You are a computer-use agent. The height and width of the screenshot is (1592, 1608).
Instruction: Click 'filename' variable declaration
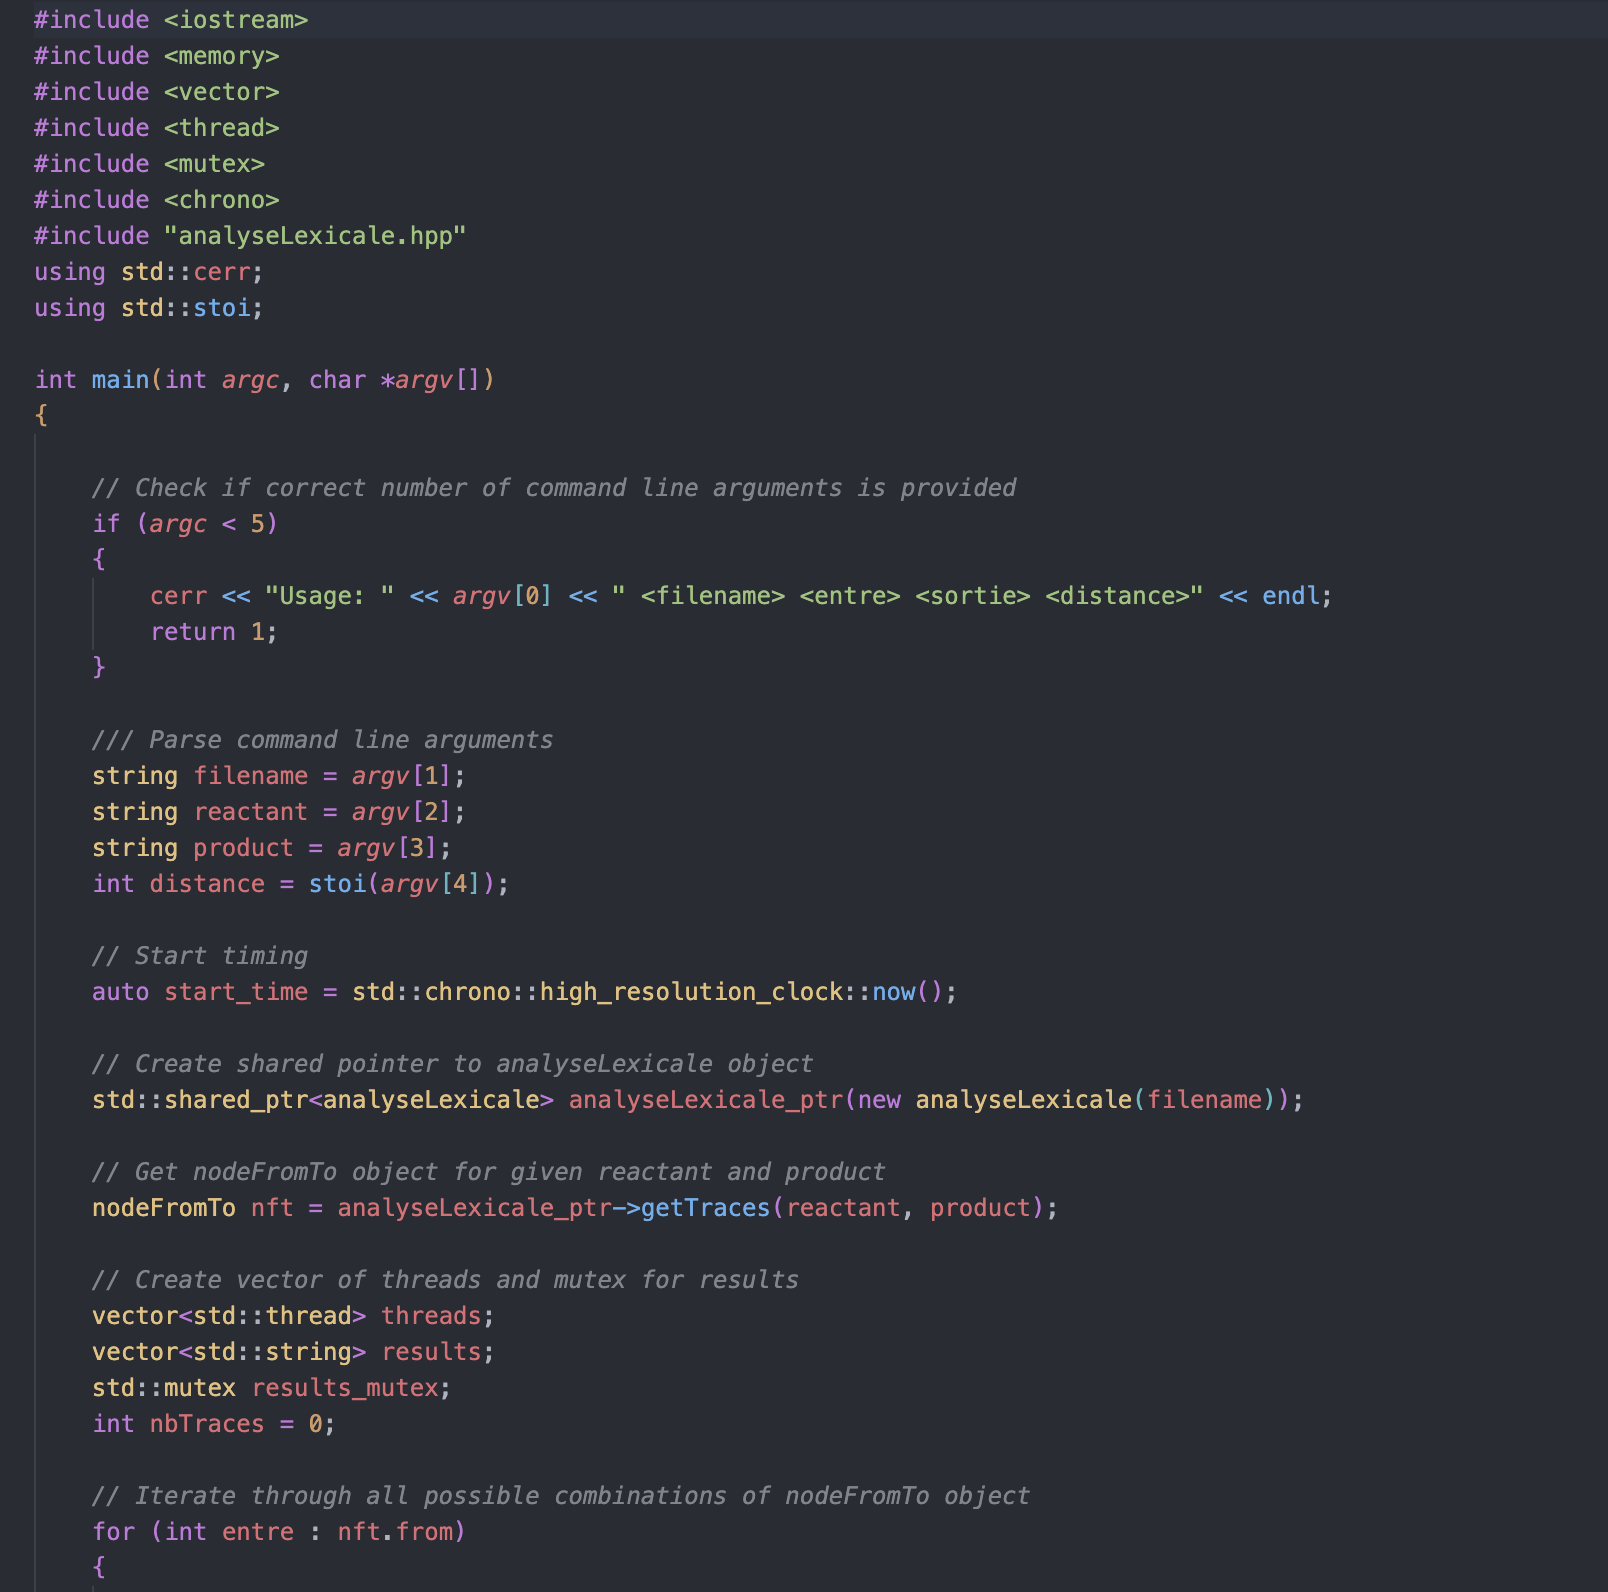pos(251,776)
